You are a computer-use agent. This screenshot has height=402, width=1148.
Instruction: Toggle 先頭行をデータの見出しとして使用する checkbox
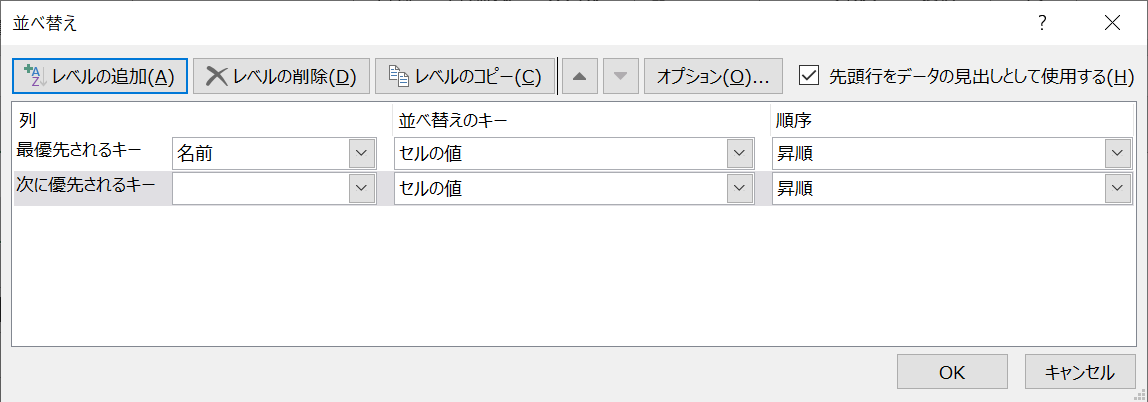pyautogui.click(x=808, y=75)
